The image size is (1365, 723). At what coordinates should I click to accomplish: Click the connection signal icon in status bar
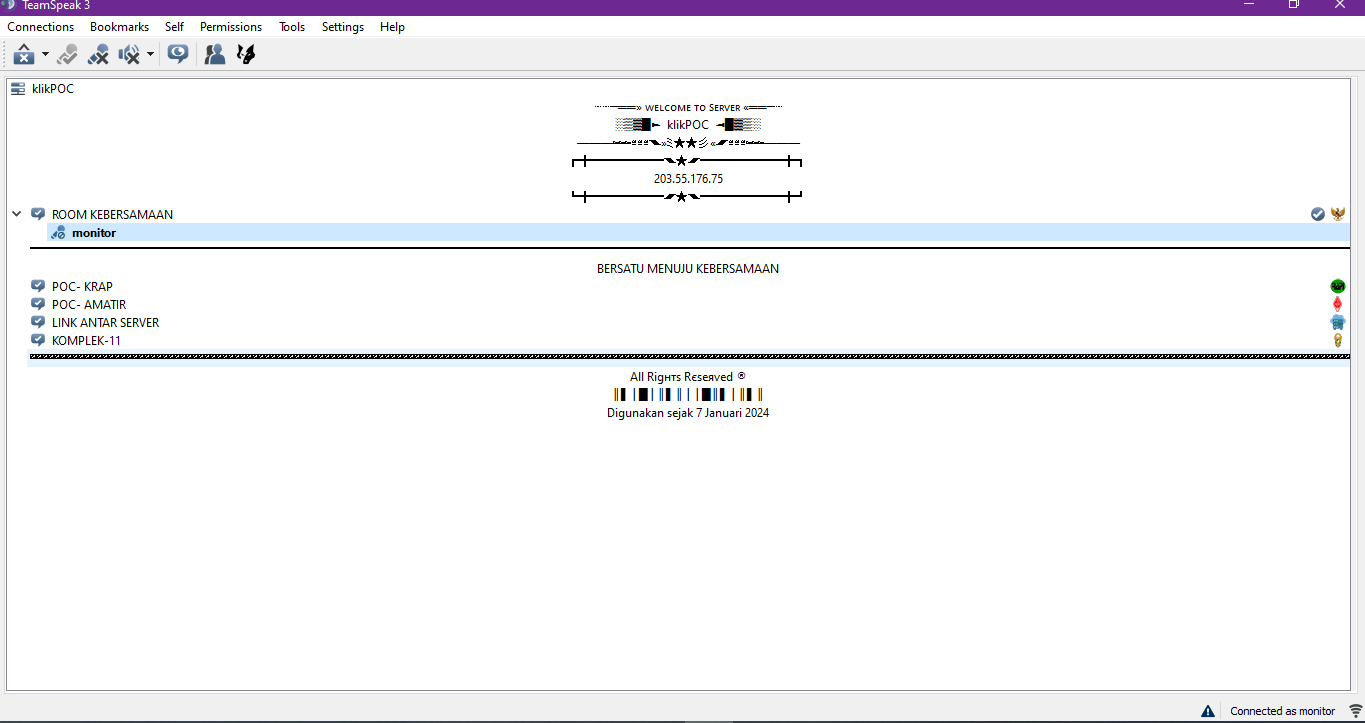coord(1356,711)
